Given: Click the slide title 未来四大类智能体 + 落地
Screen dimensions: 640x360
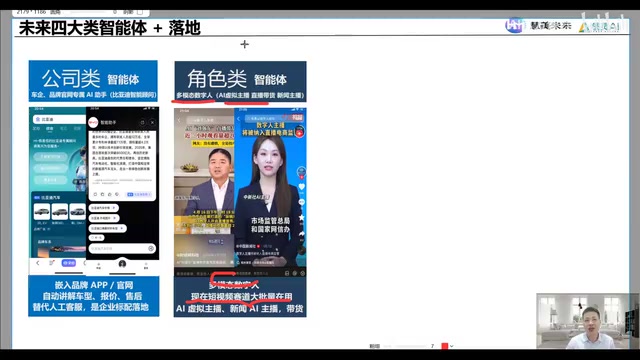Looking at the screenshot, I should point(109,28).
